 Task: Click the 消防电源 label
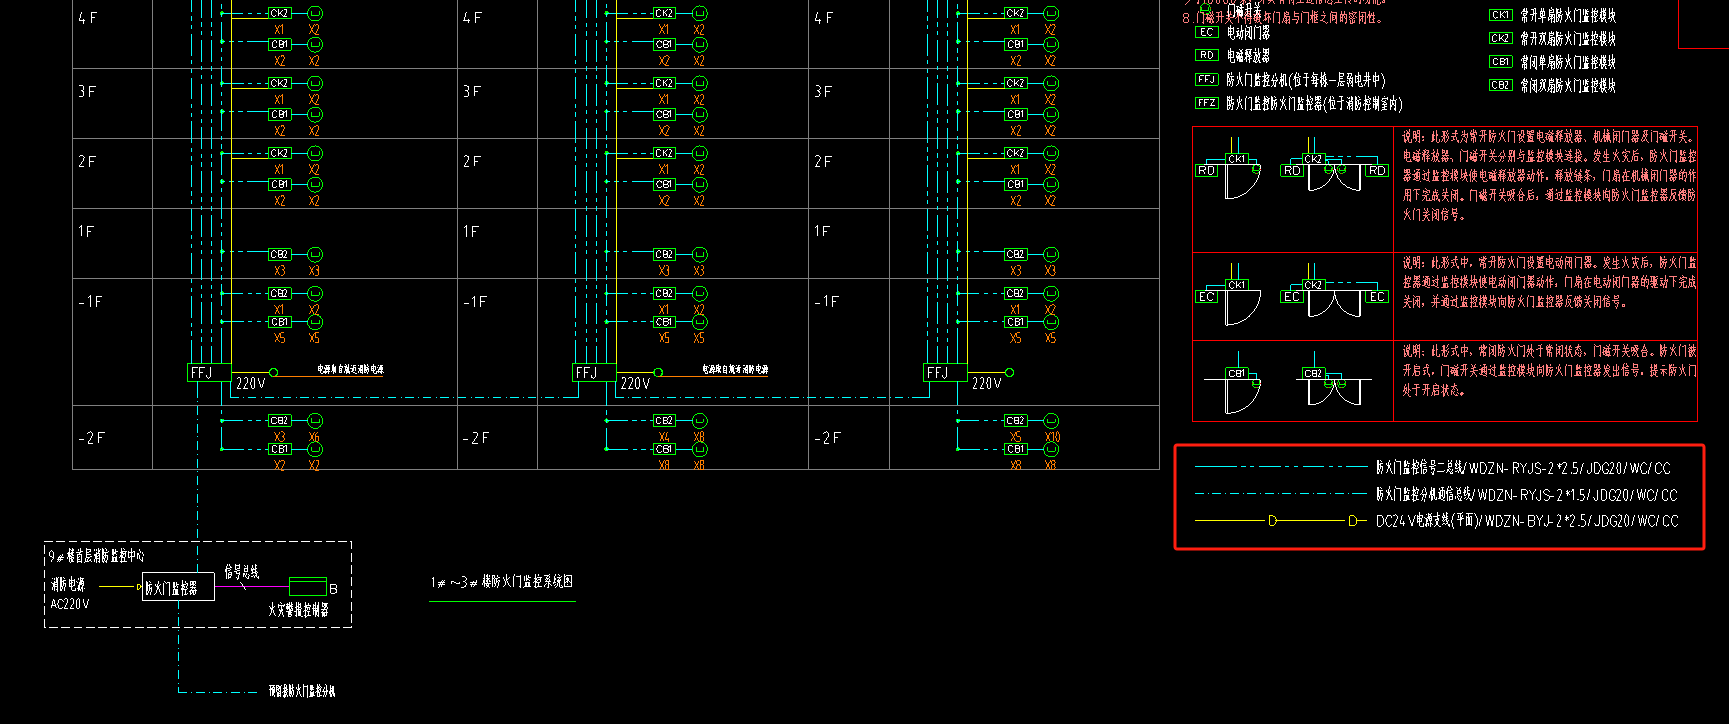click(x=68, y=584)
